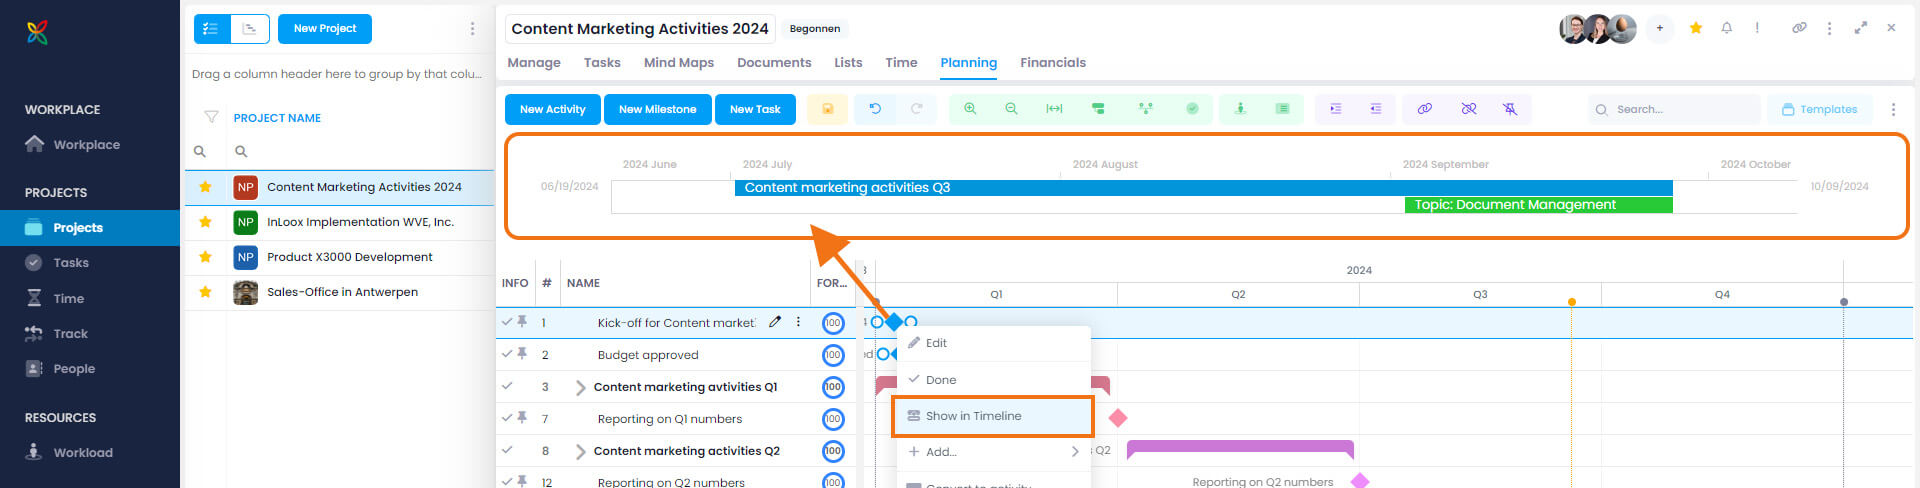Click the pink milestone diamond for Reporting on Q1
Image resolution: width=1920 pixels, height=488 pixels.
coord(1118,418)
